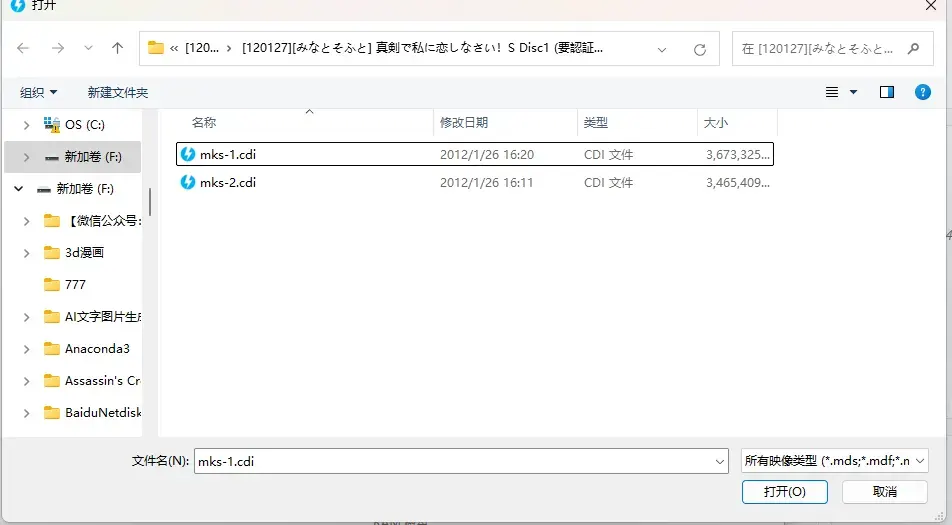Select the Anaconda3 folder
The height and width of the screenshot is (525, 952).
pos(87,348)
